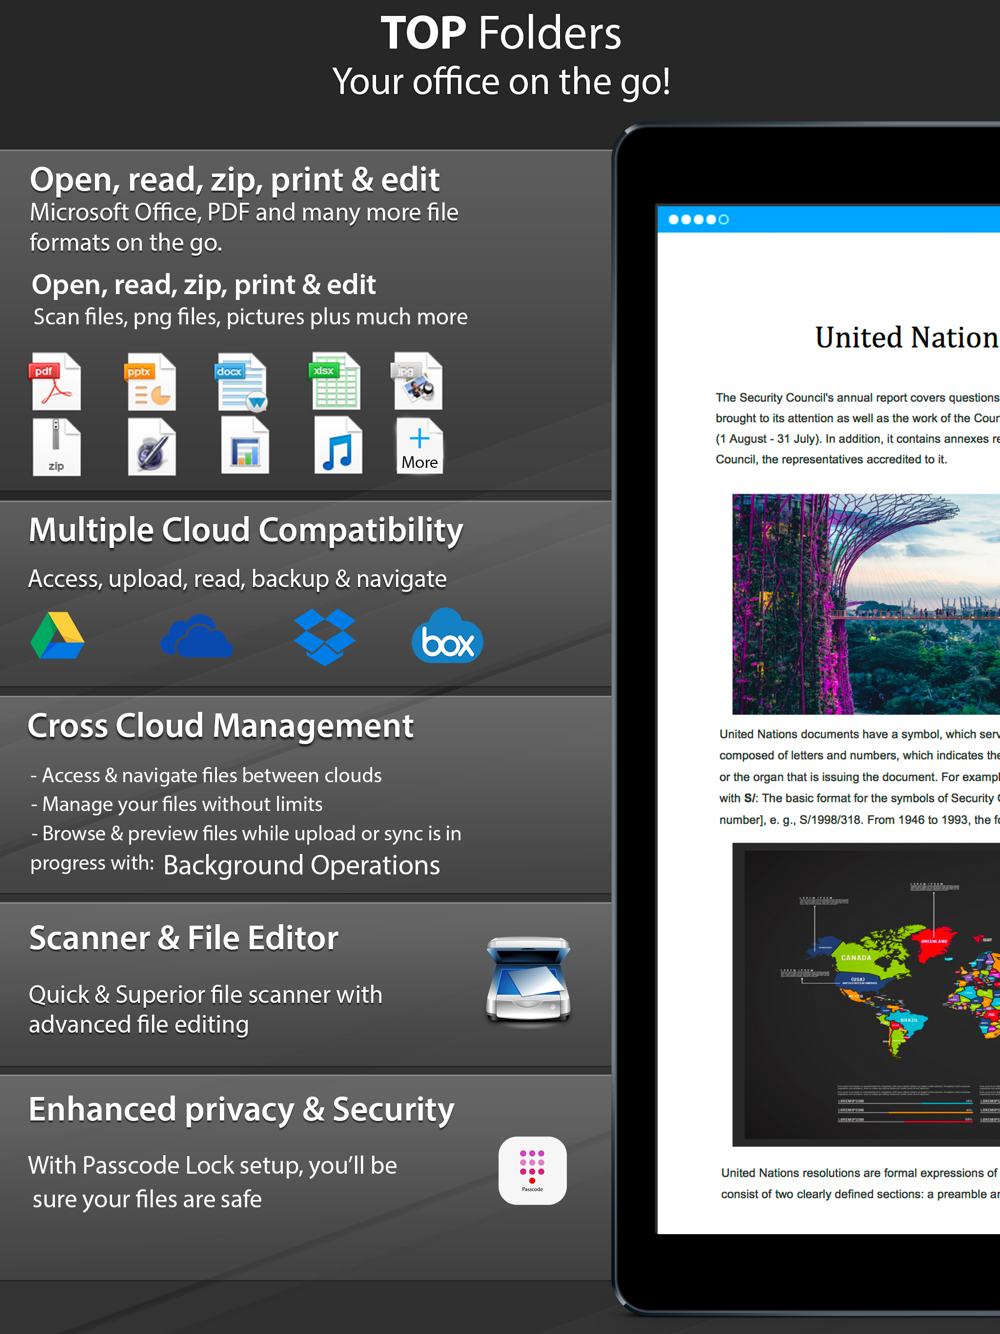Click the DOCX document file icon
This screenshot has height=1334, width=1000.
242,382
